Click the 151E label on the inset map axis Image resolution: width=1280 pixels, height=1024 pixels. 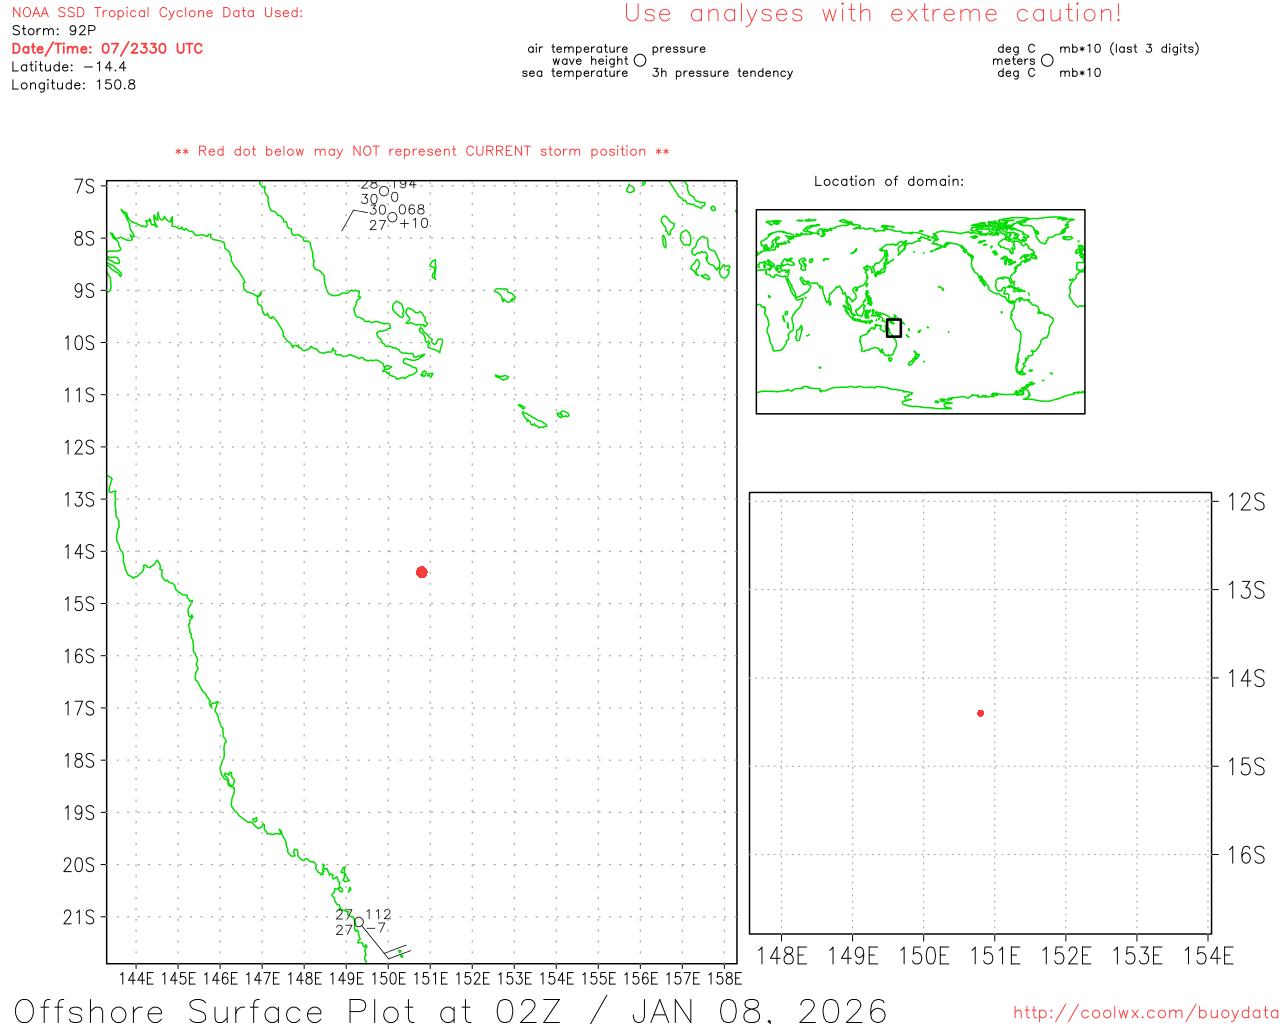(994, 956)
